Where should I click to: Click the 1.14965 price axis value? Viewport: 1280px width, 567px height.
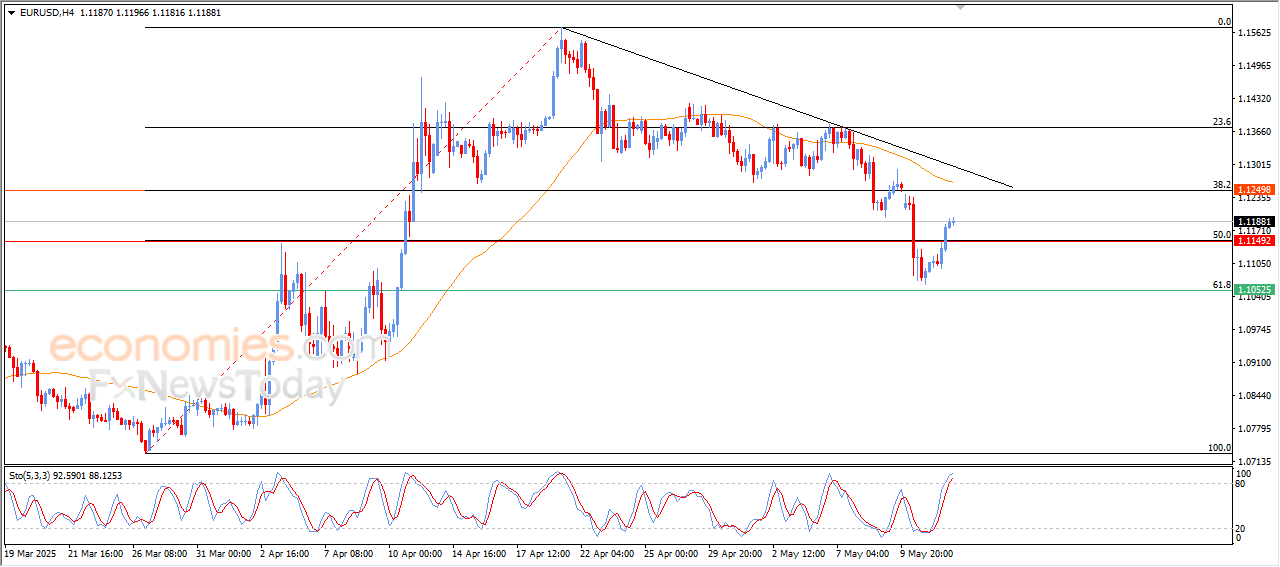pyautogui.click(x=1254, y=67)
